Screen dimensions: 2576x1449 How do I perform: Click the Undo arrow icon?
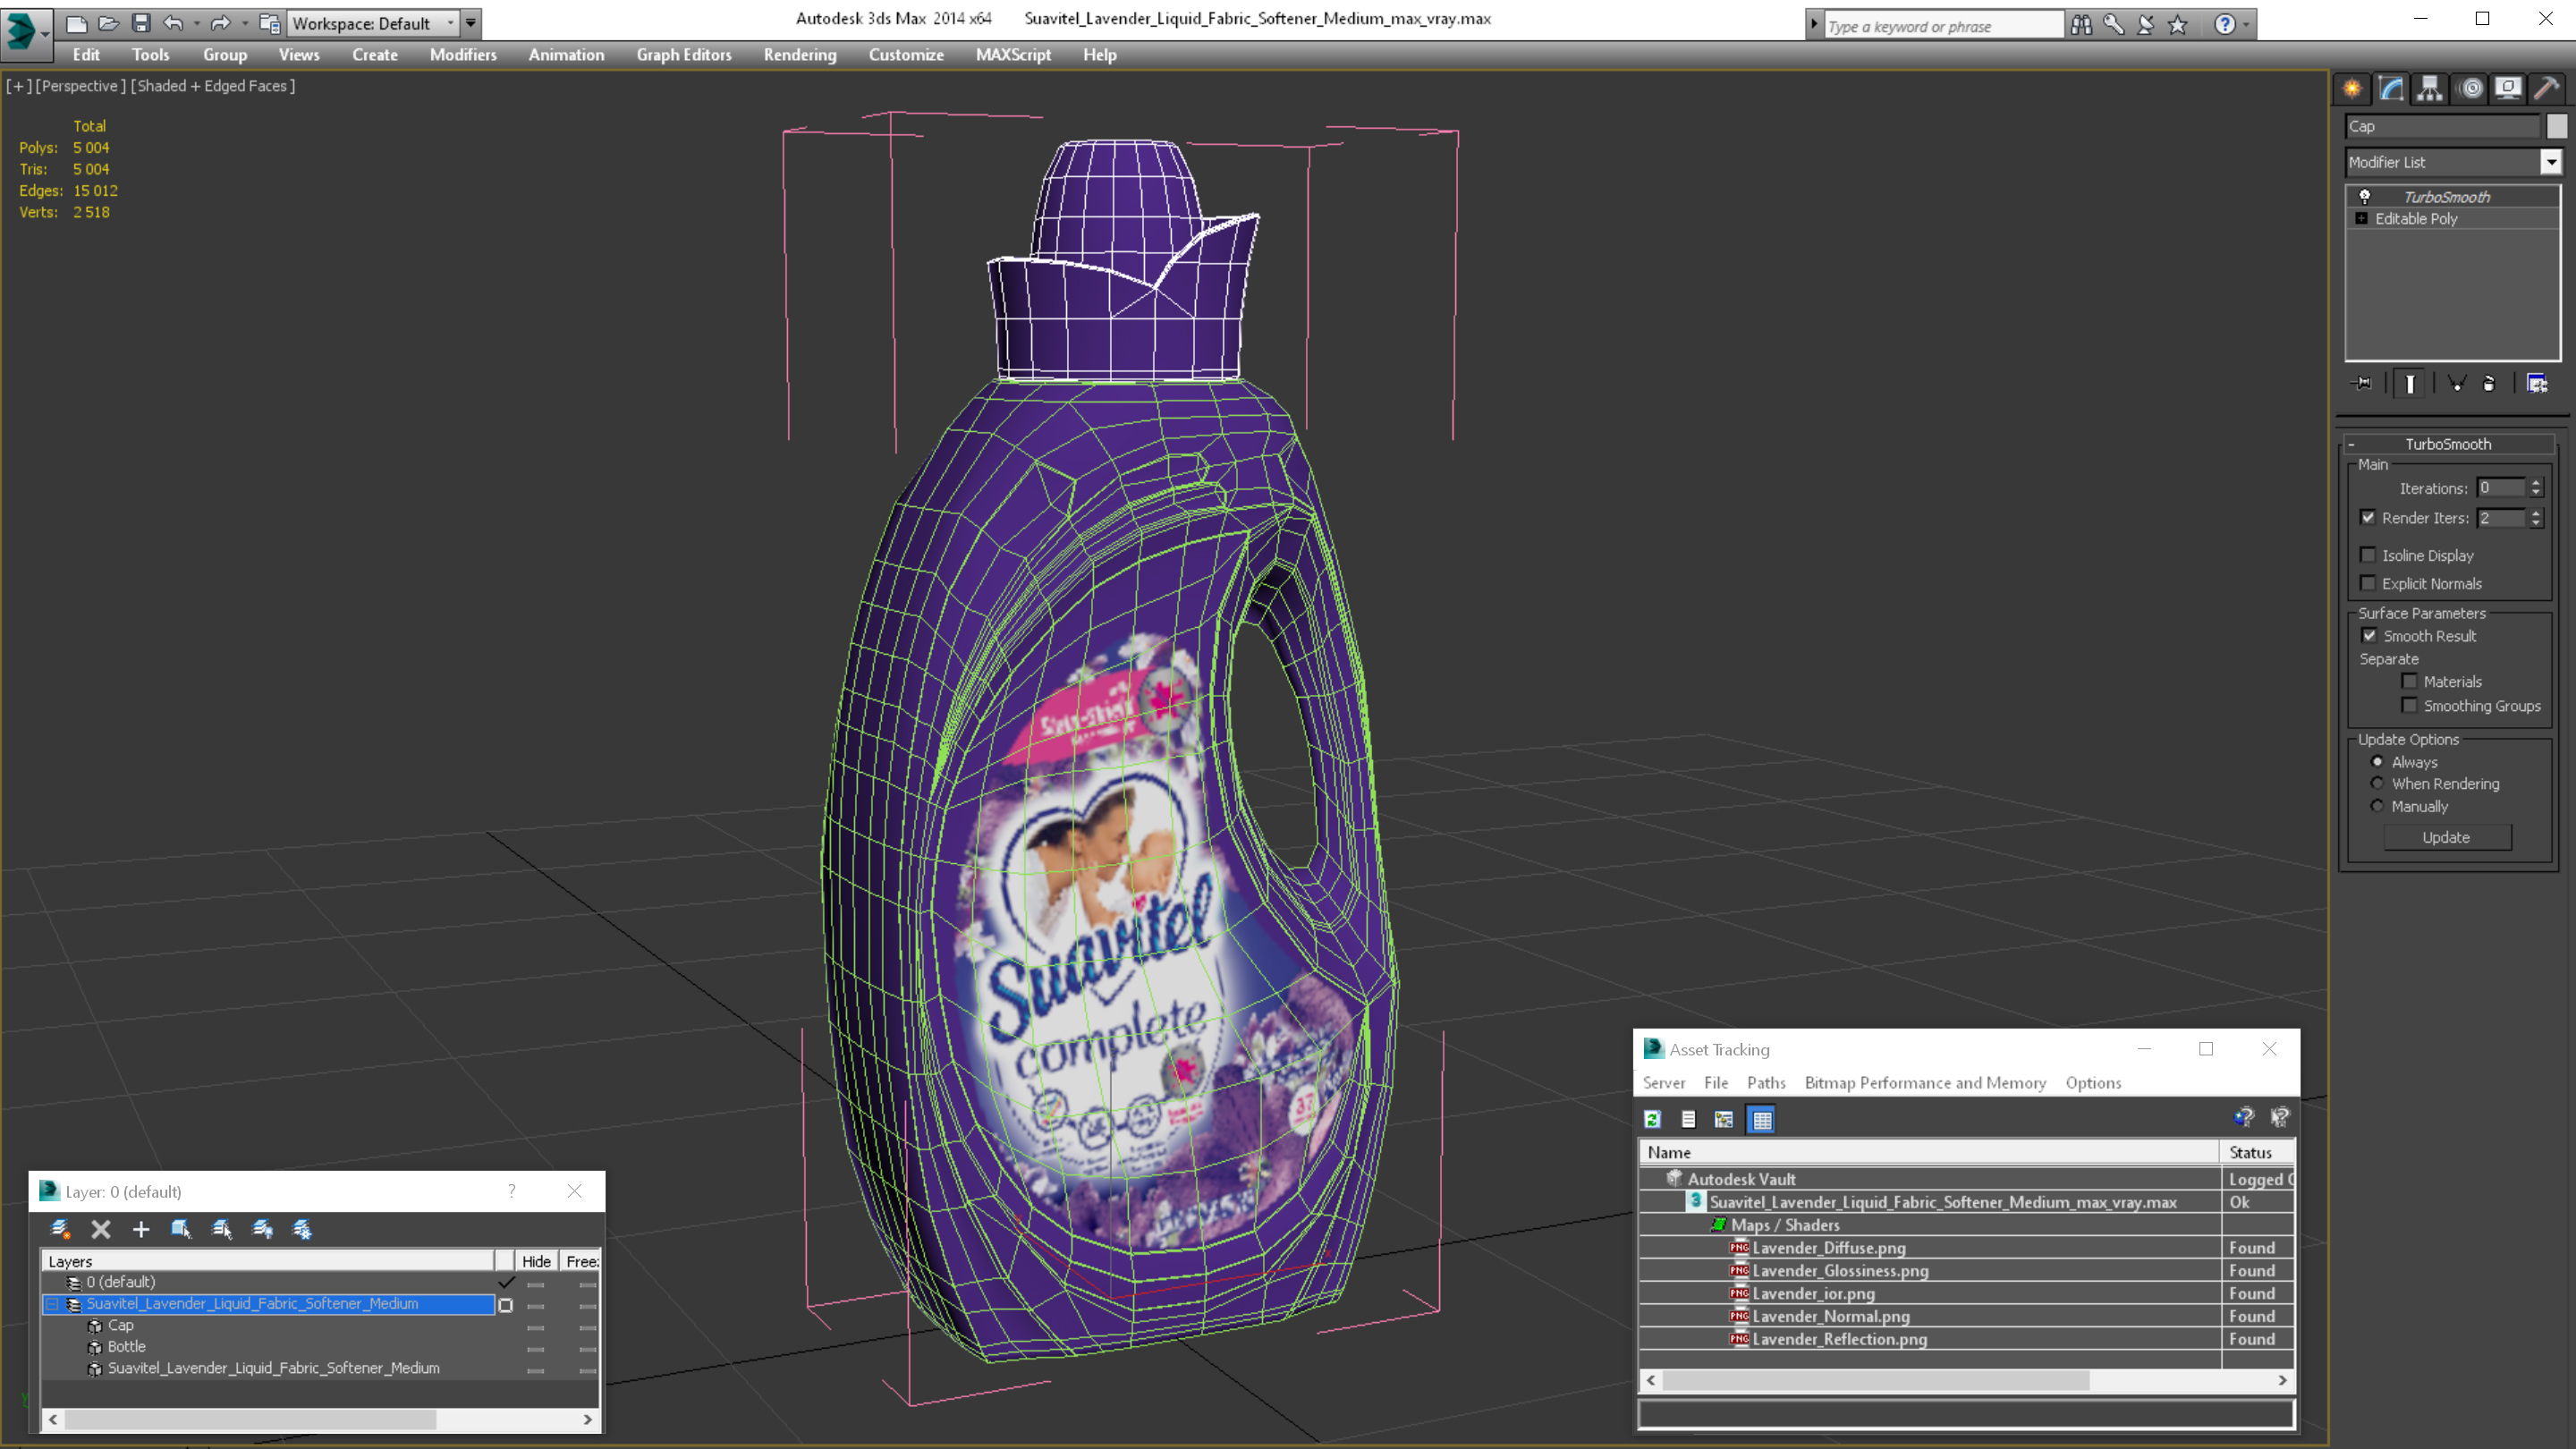(x=173, y=23)
